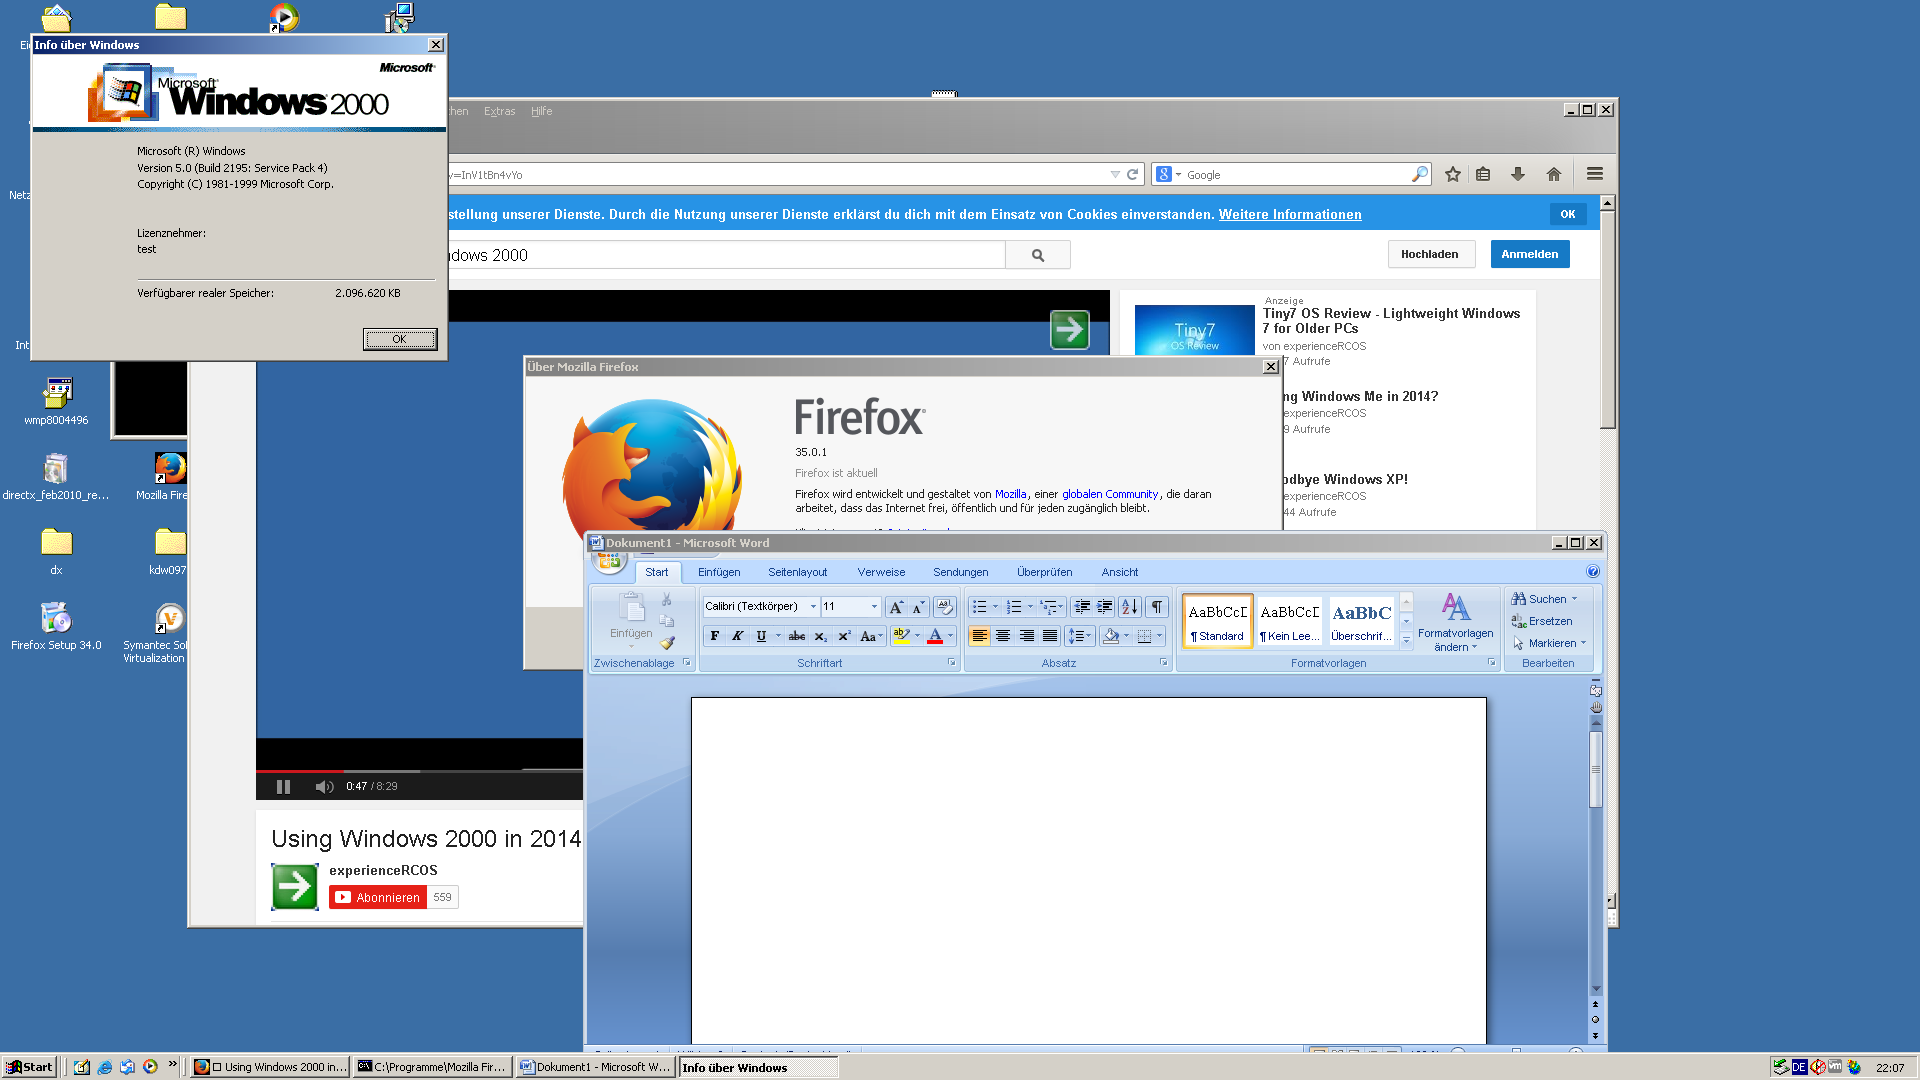Go to Firefox home page icon
The width and height of the screenshot is (1920, 1080).
(1554, 174)
